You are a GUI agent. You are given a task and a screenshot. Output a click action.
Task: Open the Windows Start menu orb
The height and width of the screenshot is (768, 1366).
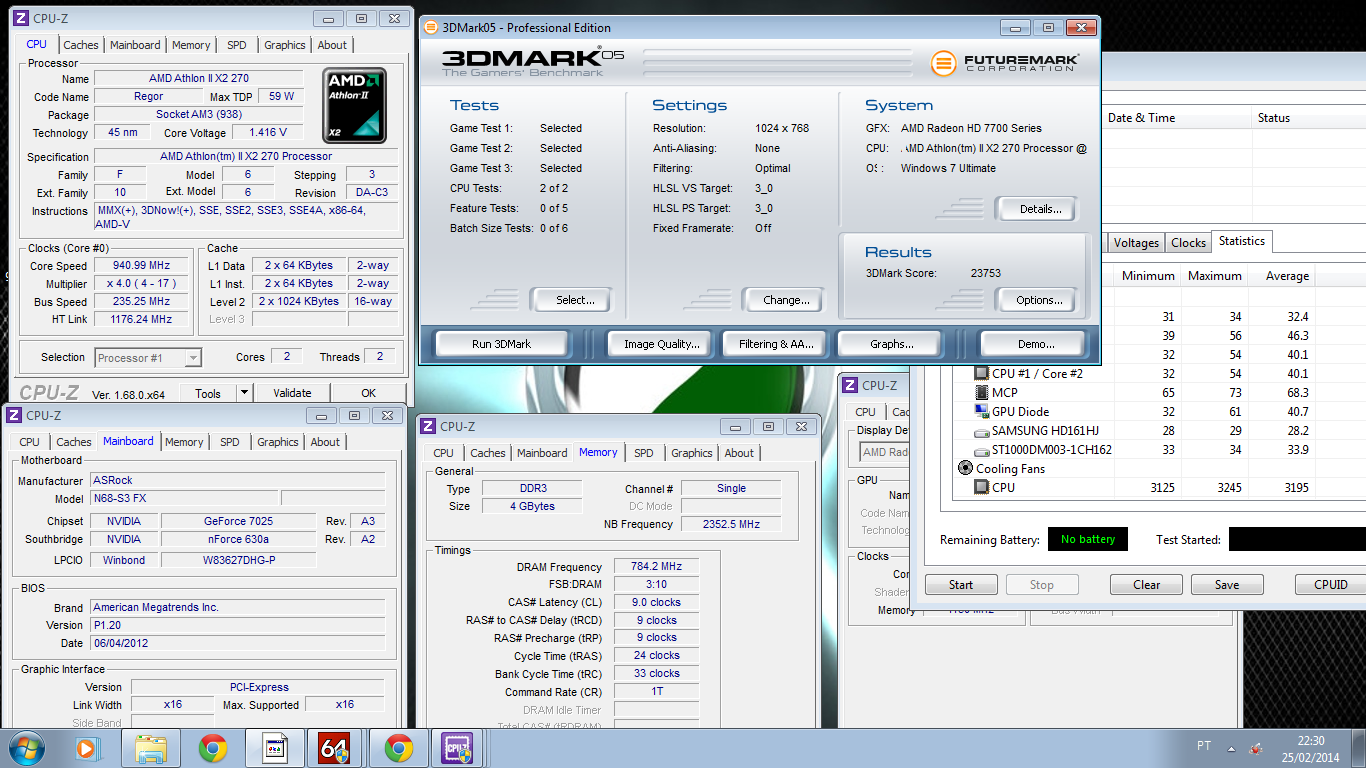click(x=26, y=748)
